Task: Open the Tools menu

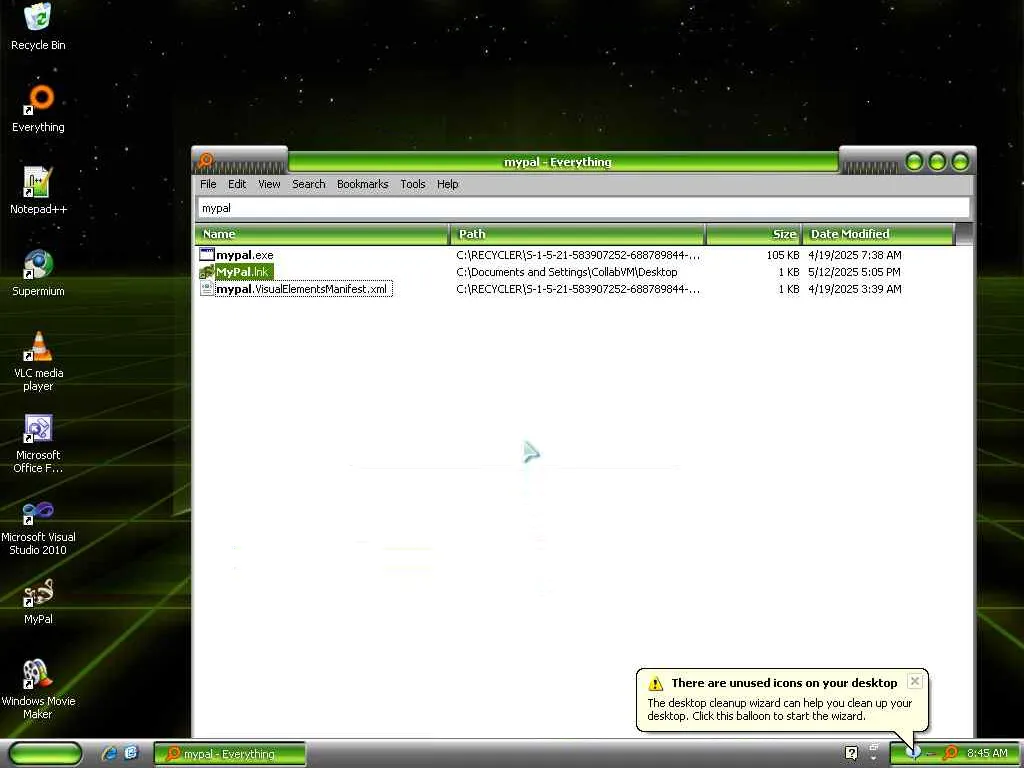Action: [x=413, y=184]
